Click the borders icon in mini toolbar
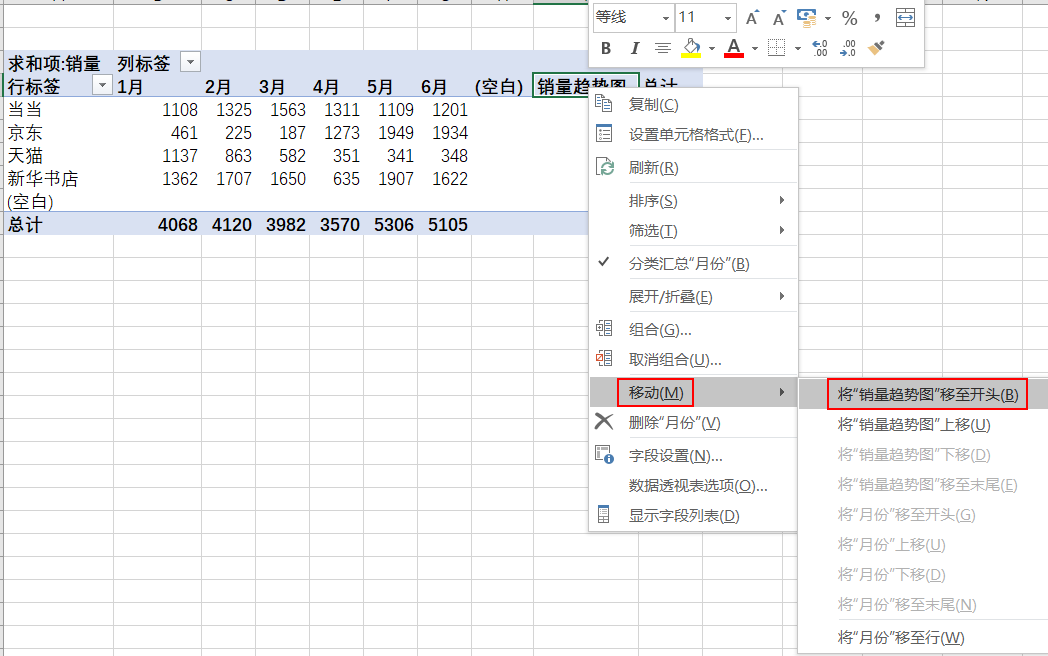The width and height of the screenshot is (1048, 656). pyautogui.click(x=776, y=48)
